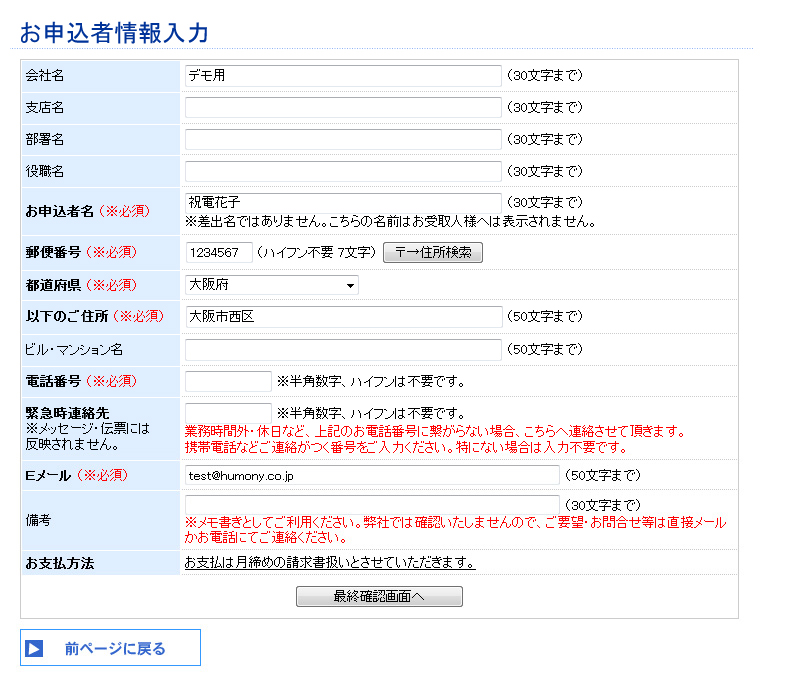Focus the ビル・マンション名 input field
The height and width of the screenshot is (685, 809).
click(343, 350)
